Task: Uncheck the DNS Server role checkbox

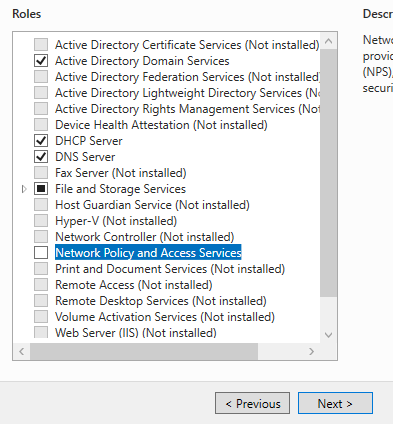Action: coord(41,157)
